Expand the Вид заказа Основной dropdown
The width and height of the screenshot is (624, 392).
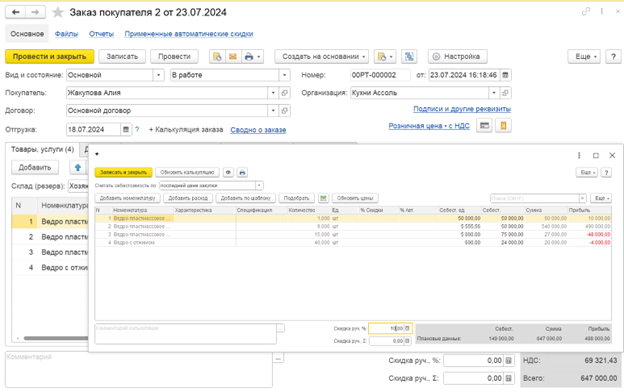[158, 75]
